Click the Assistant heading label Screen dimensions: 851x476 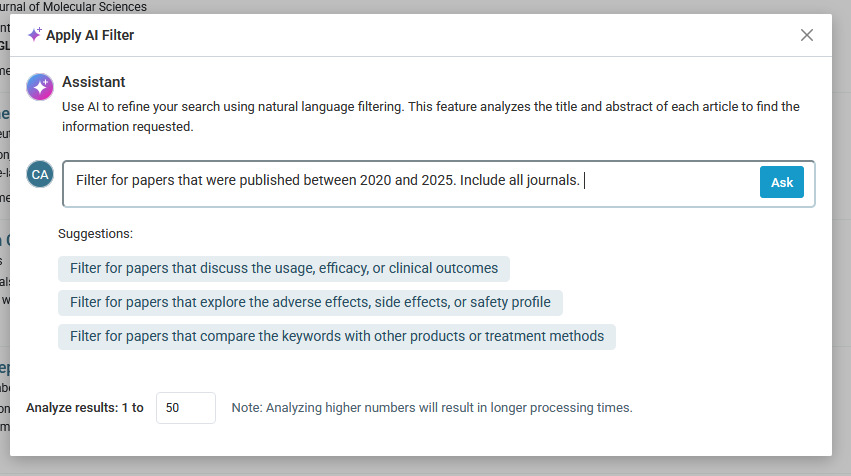94,82
